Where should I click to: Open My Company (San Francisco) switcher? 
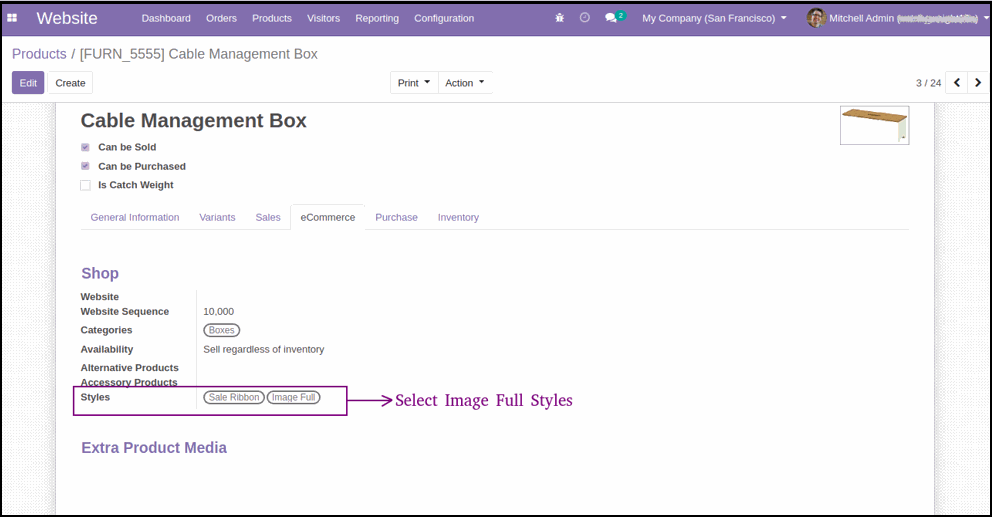pyautogui.click(x=714, y=18)
